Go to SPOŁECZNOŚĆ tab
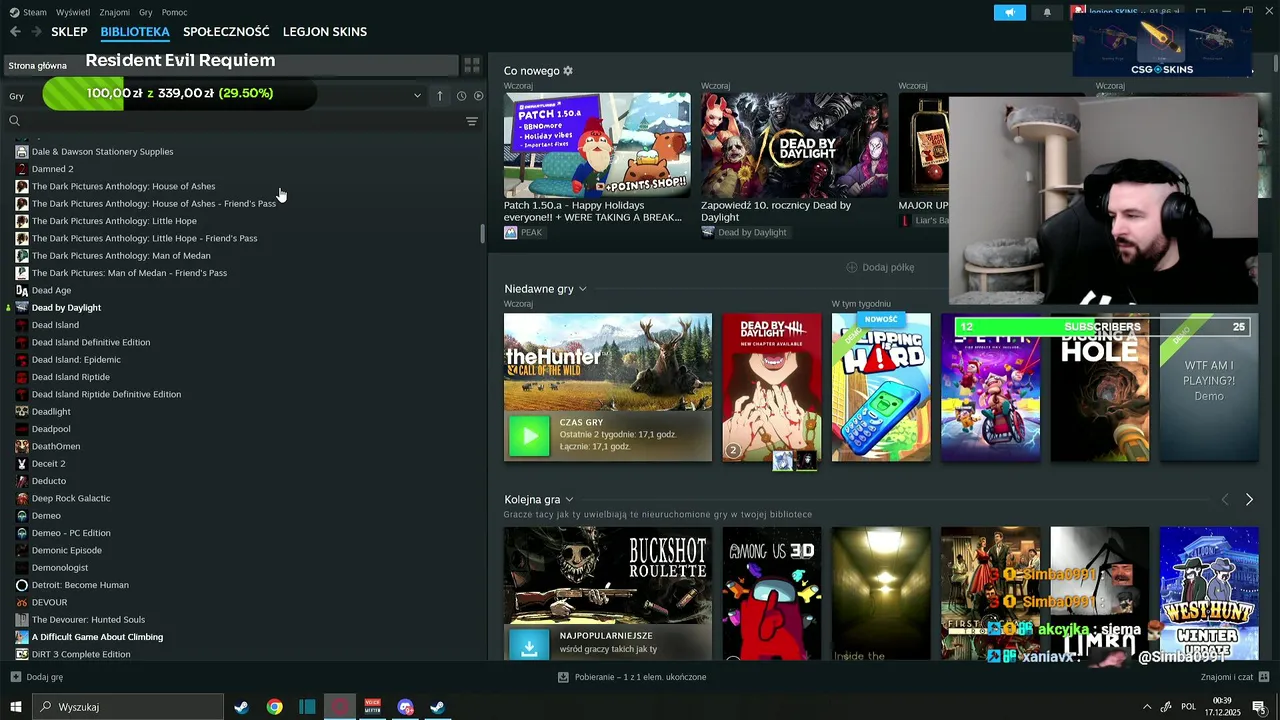The height and width of the screenshot is (720, 1280). click(226, 32)
